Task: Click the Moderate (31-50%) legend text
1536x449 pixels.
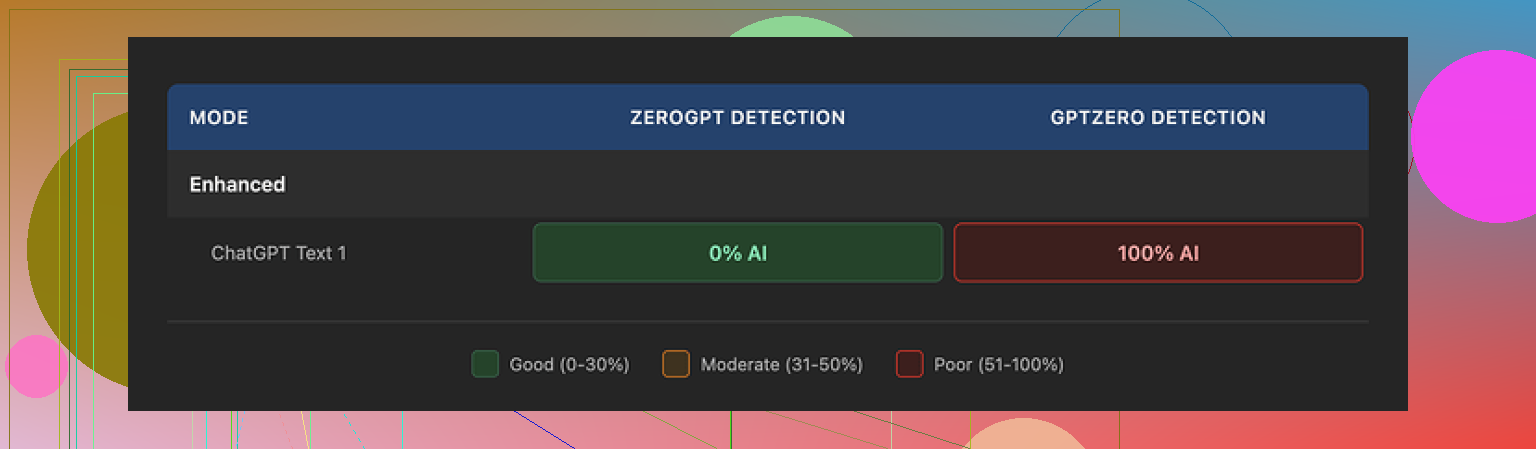Action: click(781, 365)
